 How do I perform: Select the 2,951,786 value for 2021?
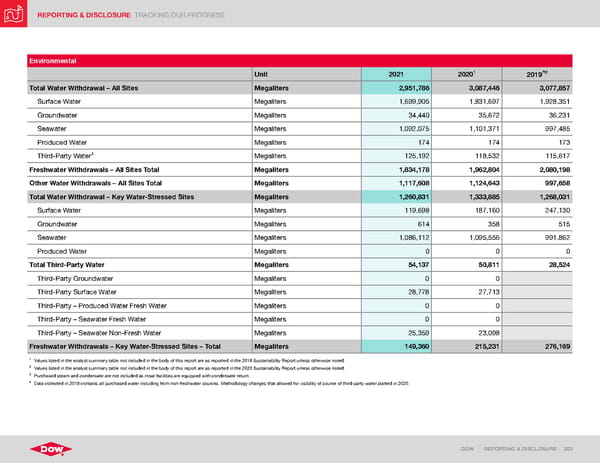(x=414, y=88)
